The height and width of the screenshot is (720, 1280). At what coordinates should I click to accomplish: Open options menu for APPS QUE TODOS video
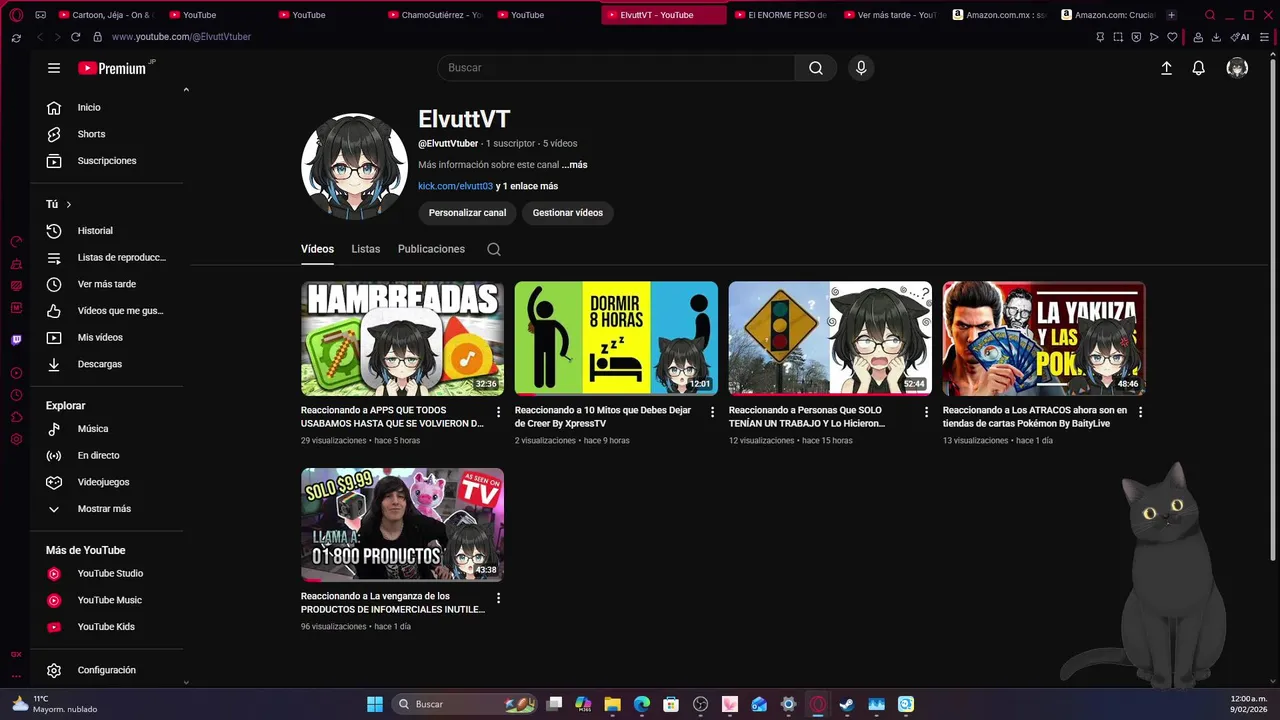click(498, 412)
